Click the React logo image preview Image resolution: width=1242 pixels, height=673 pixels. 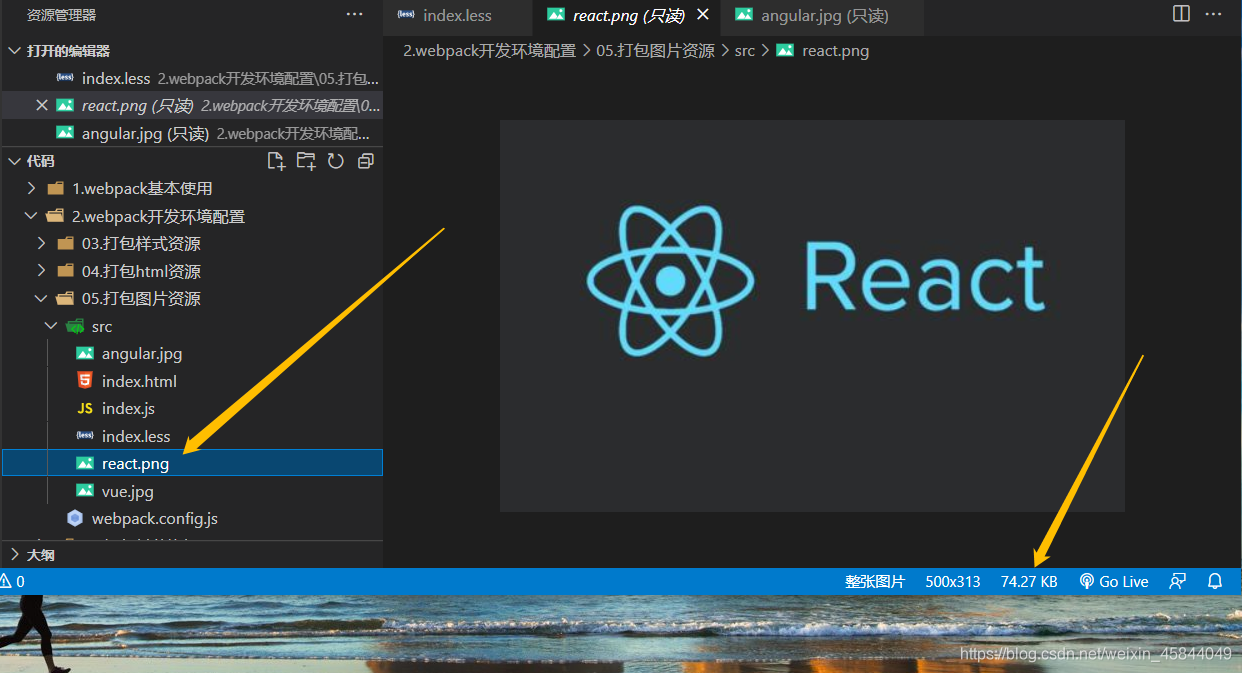[812, 316]
